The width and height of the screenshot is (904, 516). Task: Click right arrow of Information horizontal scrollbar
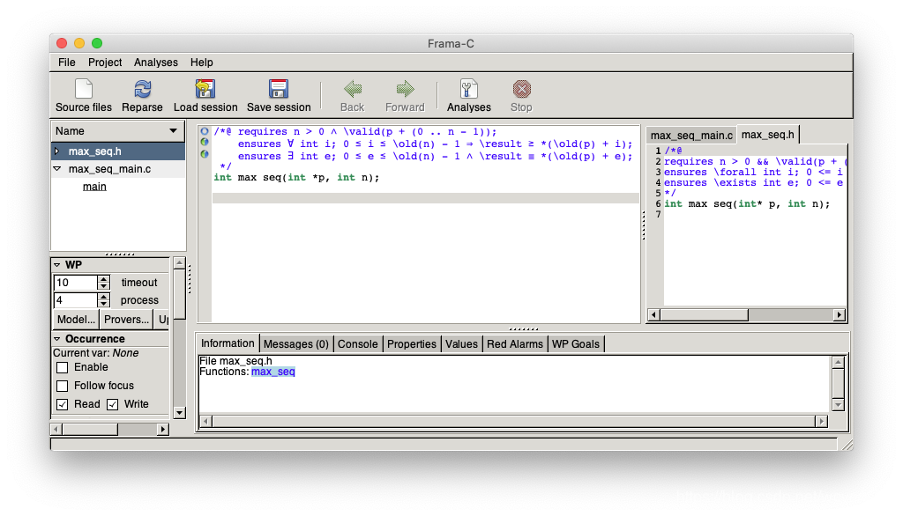coord(822,421)
